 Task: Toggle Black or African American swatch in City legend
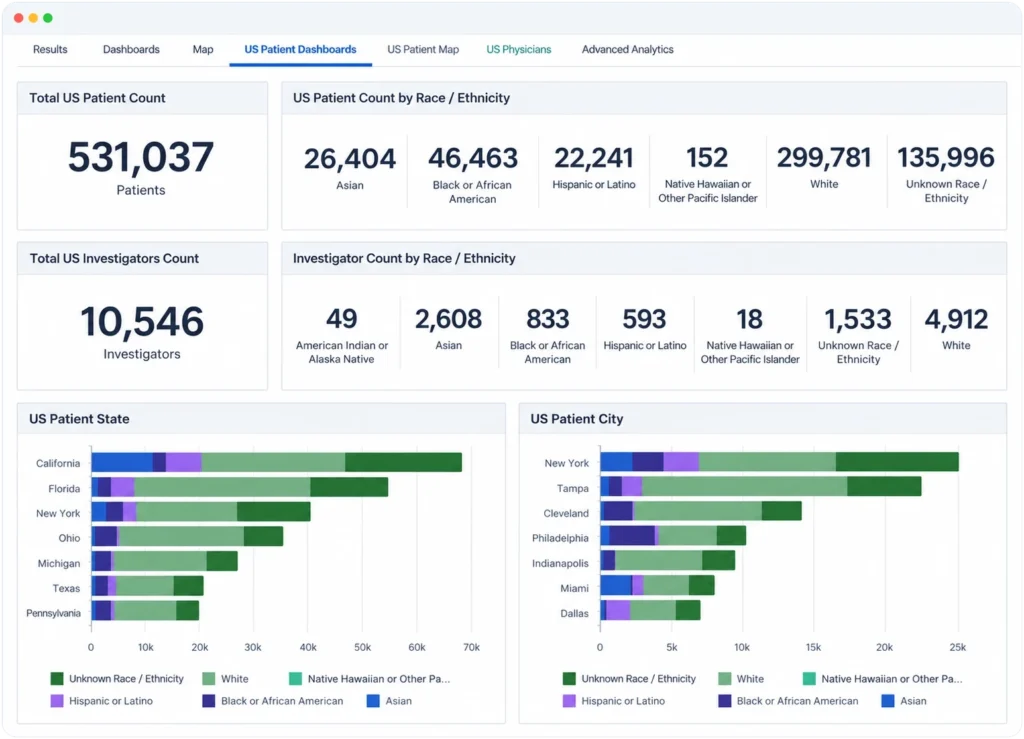724,701
